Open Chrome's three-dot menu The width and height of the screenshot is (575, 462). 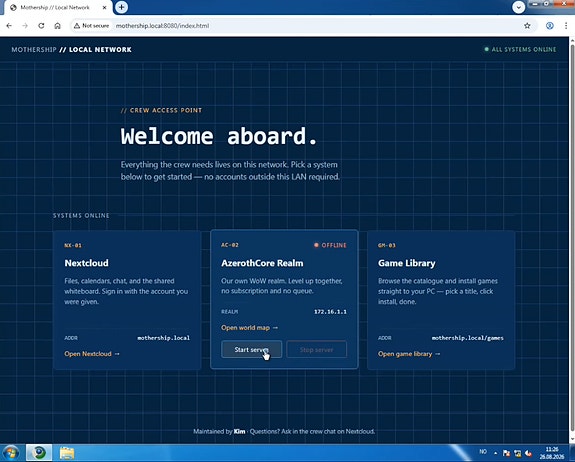566,26
